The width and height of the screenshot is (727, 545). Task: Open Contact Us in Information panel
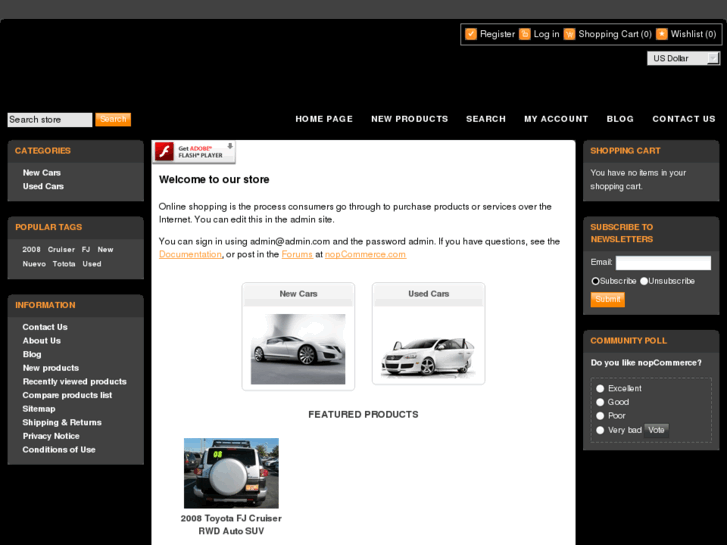45,327
